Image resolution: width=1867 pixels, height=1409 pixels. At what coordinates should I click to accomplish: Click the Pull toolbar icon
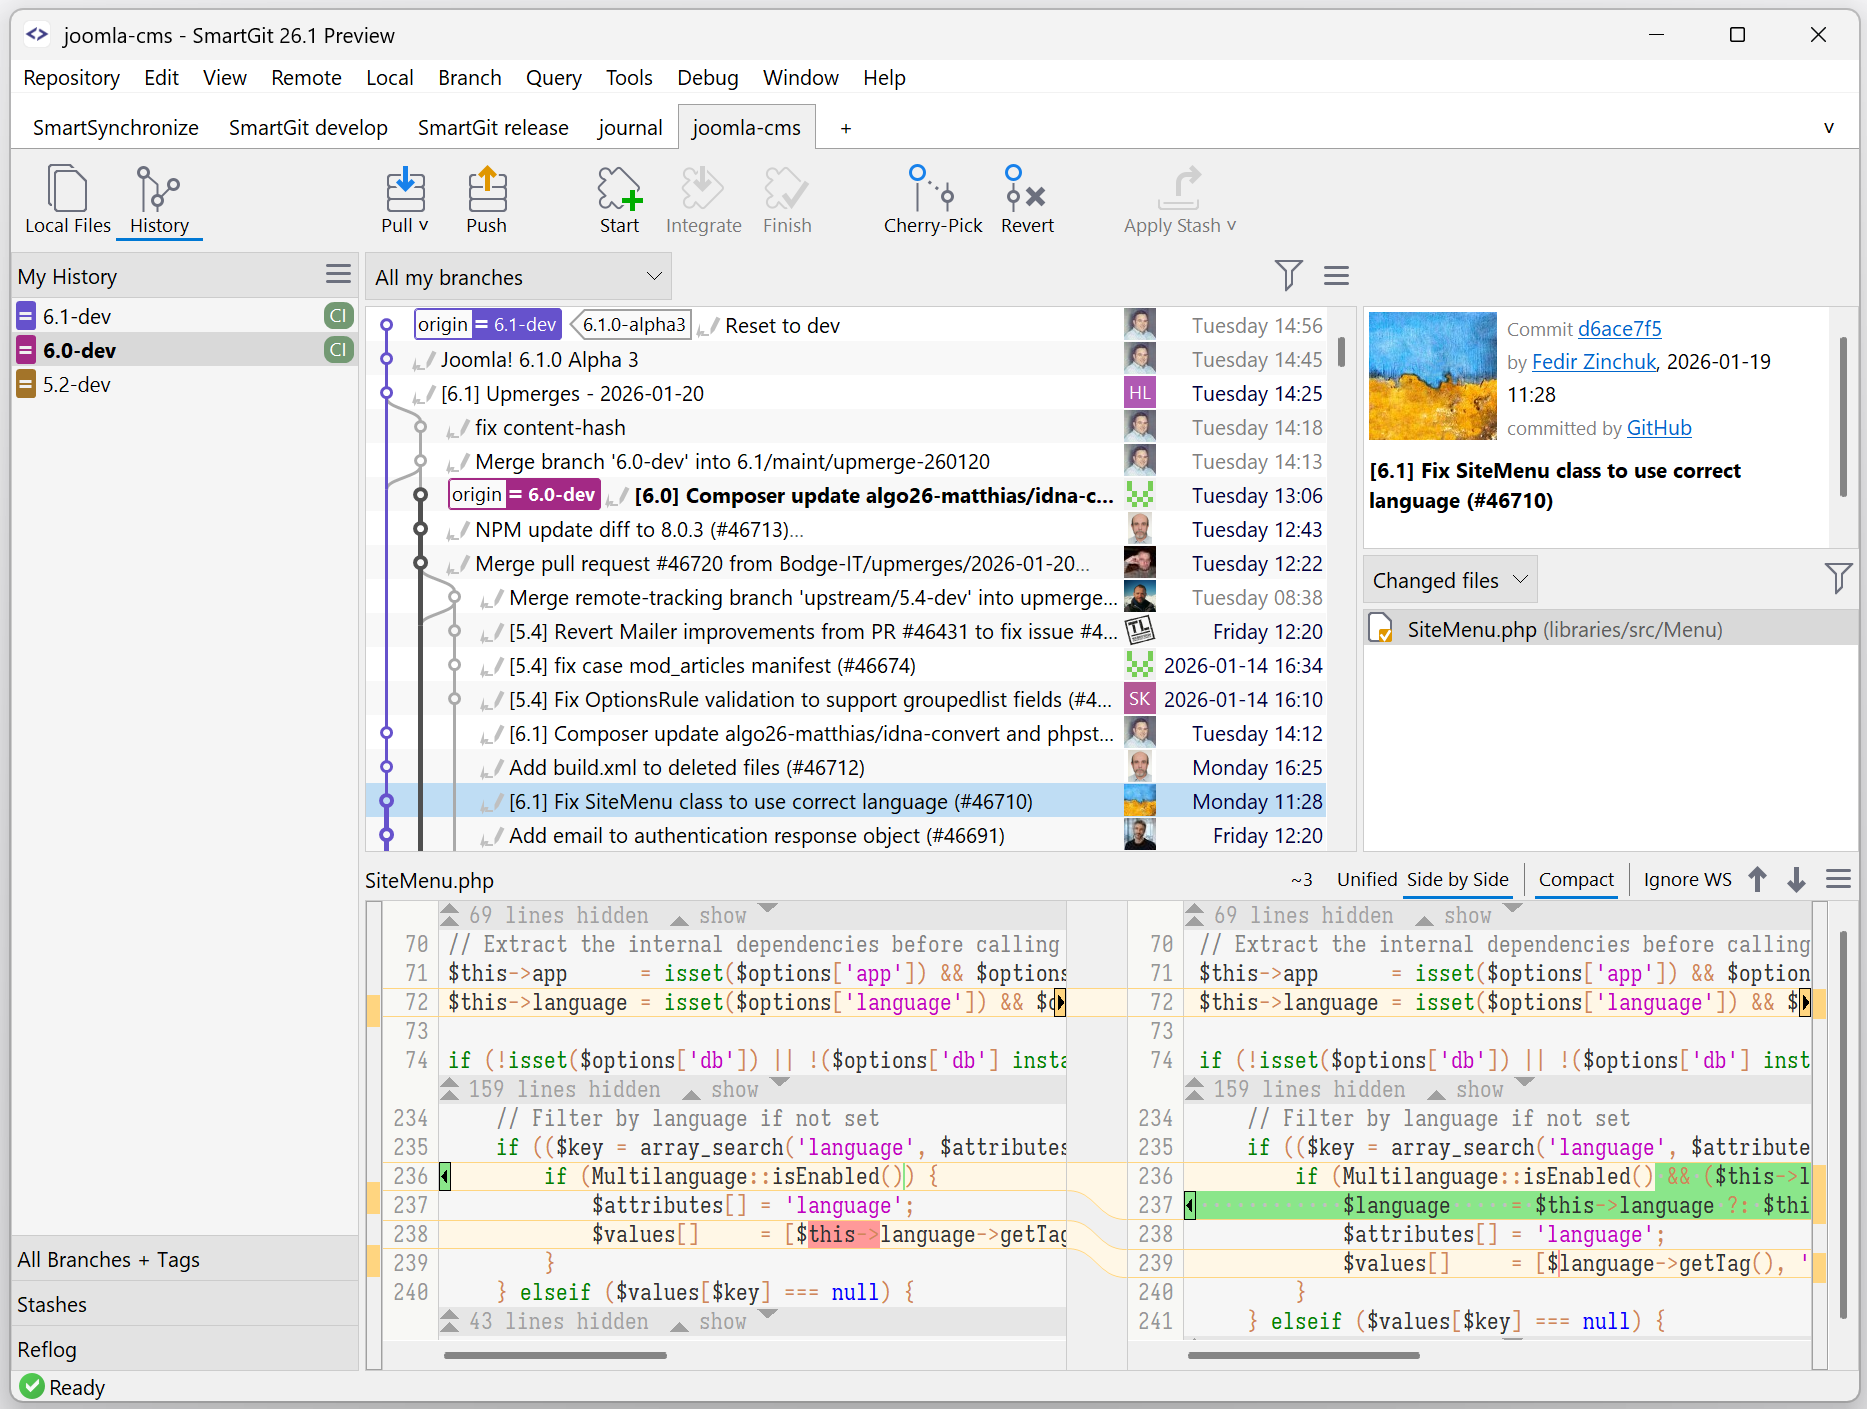click(404, 190)
